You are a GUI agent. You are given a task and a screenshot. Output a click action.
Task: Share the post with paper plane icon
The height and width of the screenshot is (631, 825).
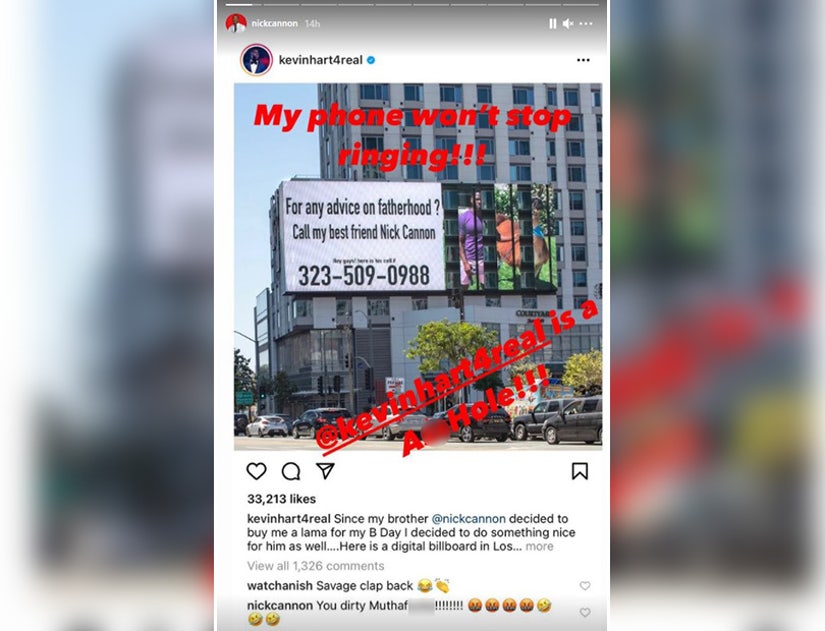click(325, 470)
